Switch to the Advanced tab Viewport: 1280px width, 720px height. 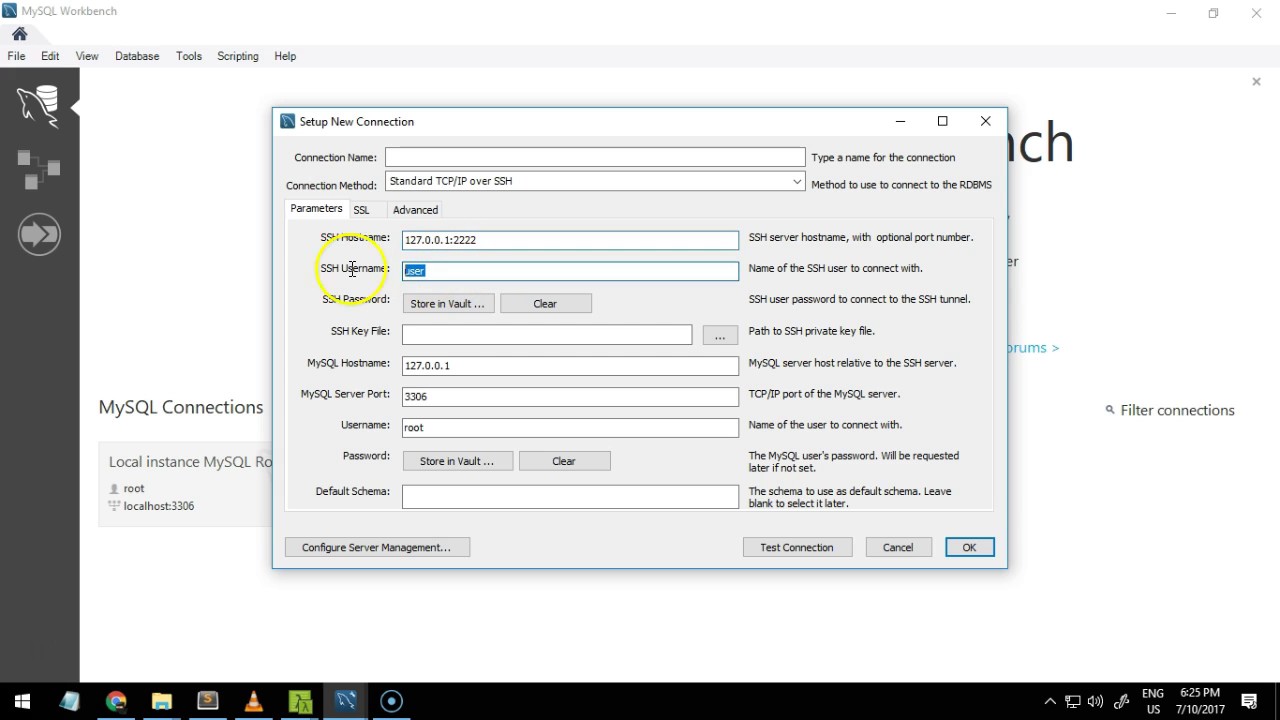(415, 210)
